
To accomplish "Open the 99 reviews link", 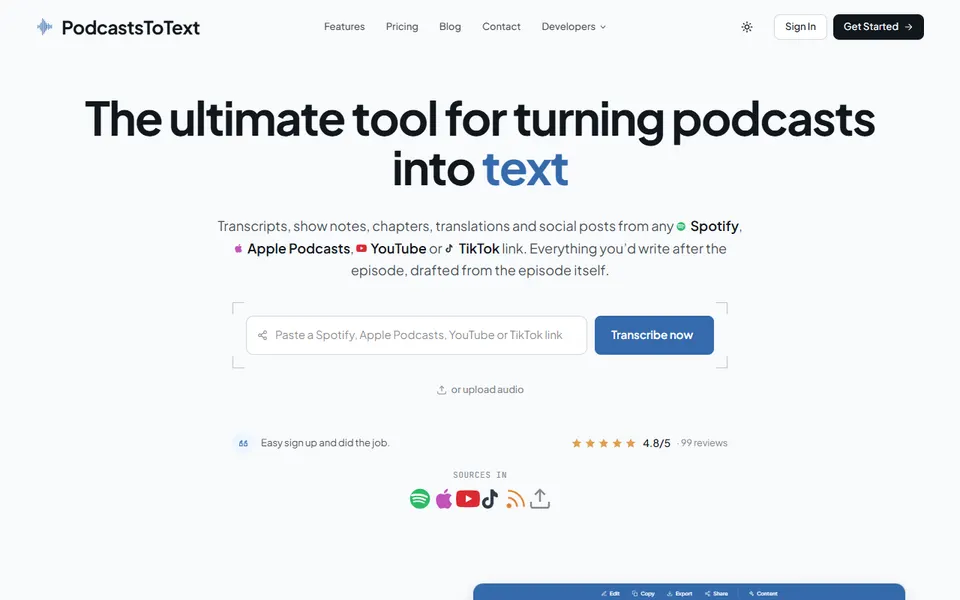I will coord(703,443).
